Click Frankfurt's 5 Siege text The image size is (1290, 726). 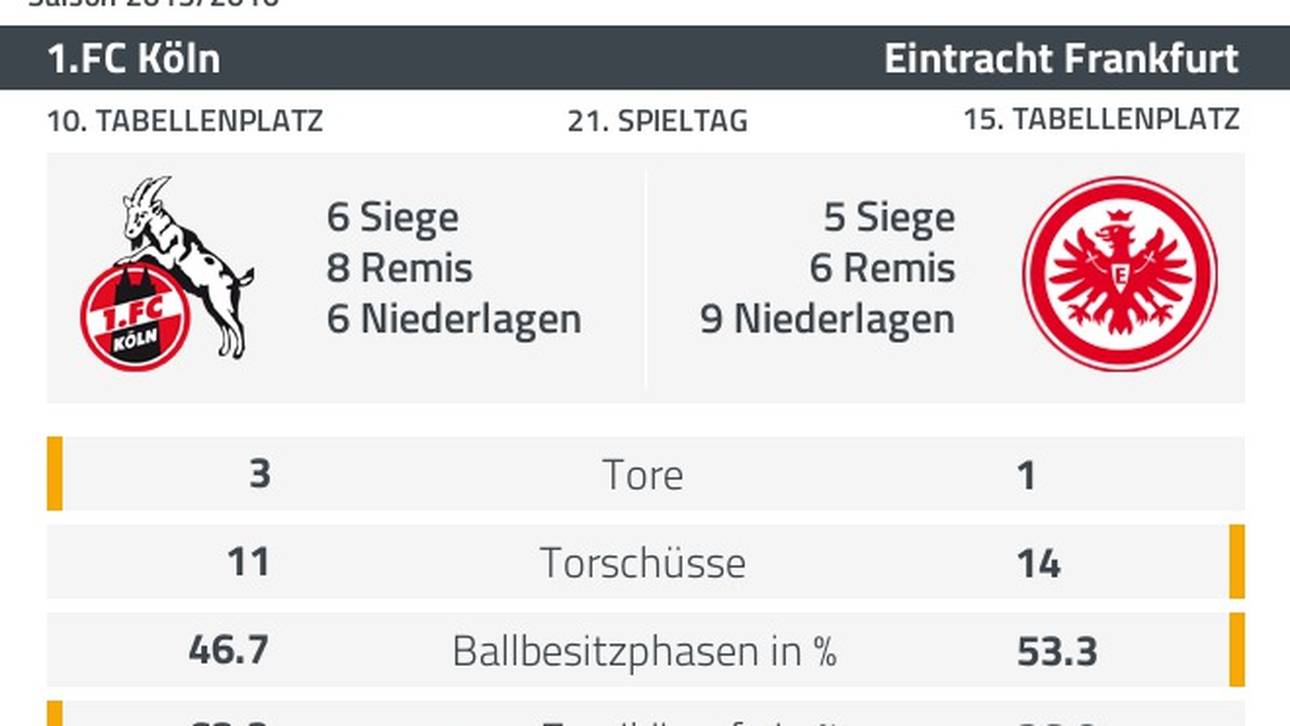point(889,217)
